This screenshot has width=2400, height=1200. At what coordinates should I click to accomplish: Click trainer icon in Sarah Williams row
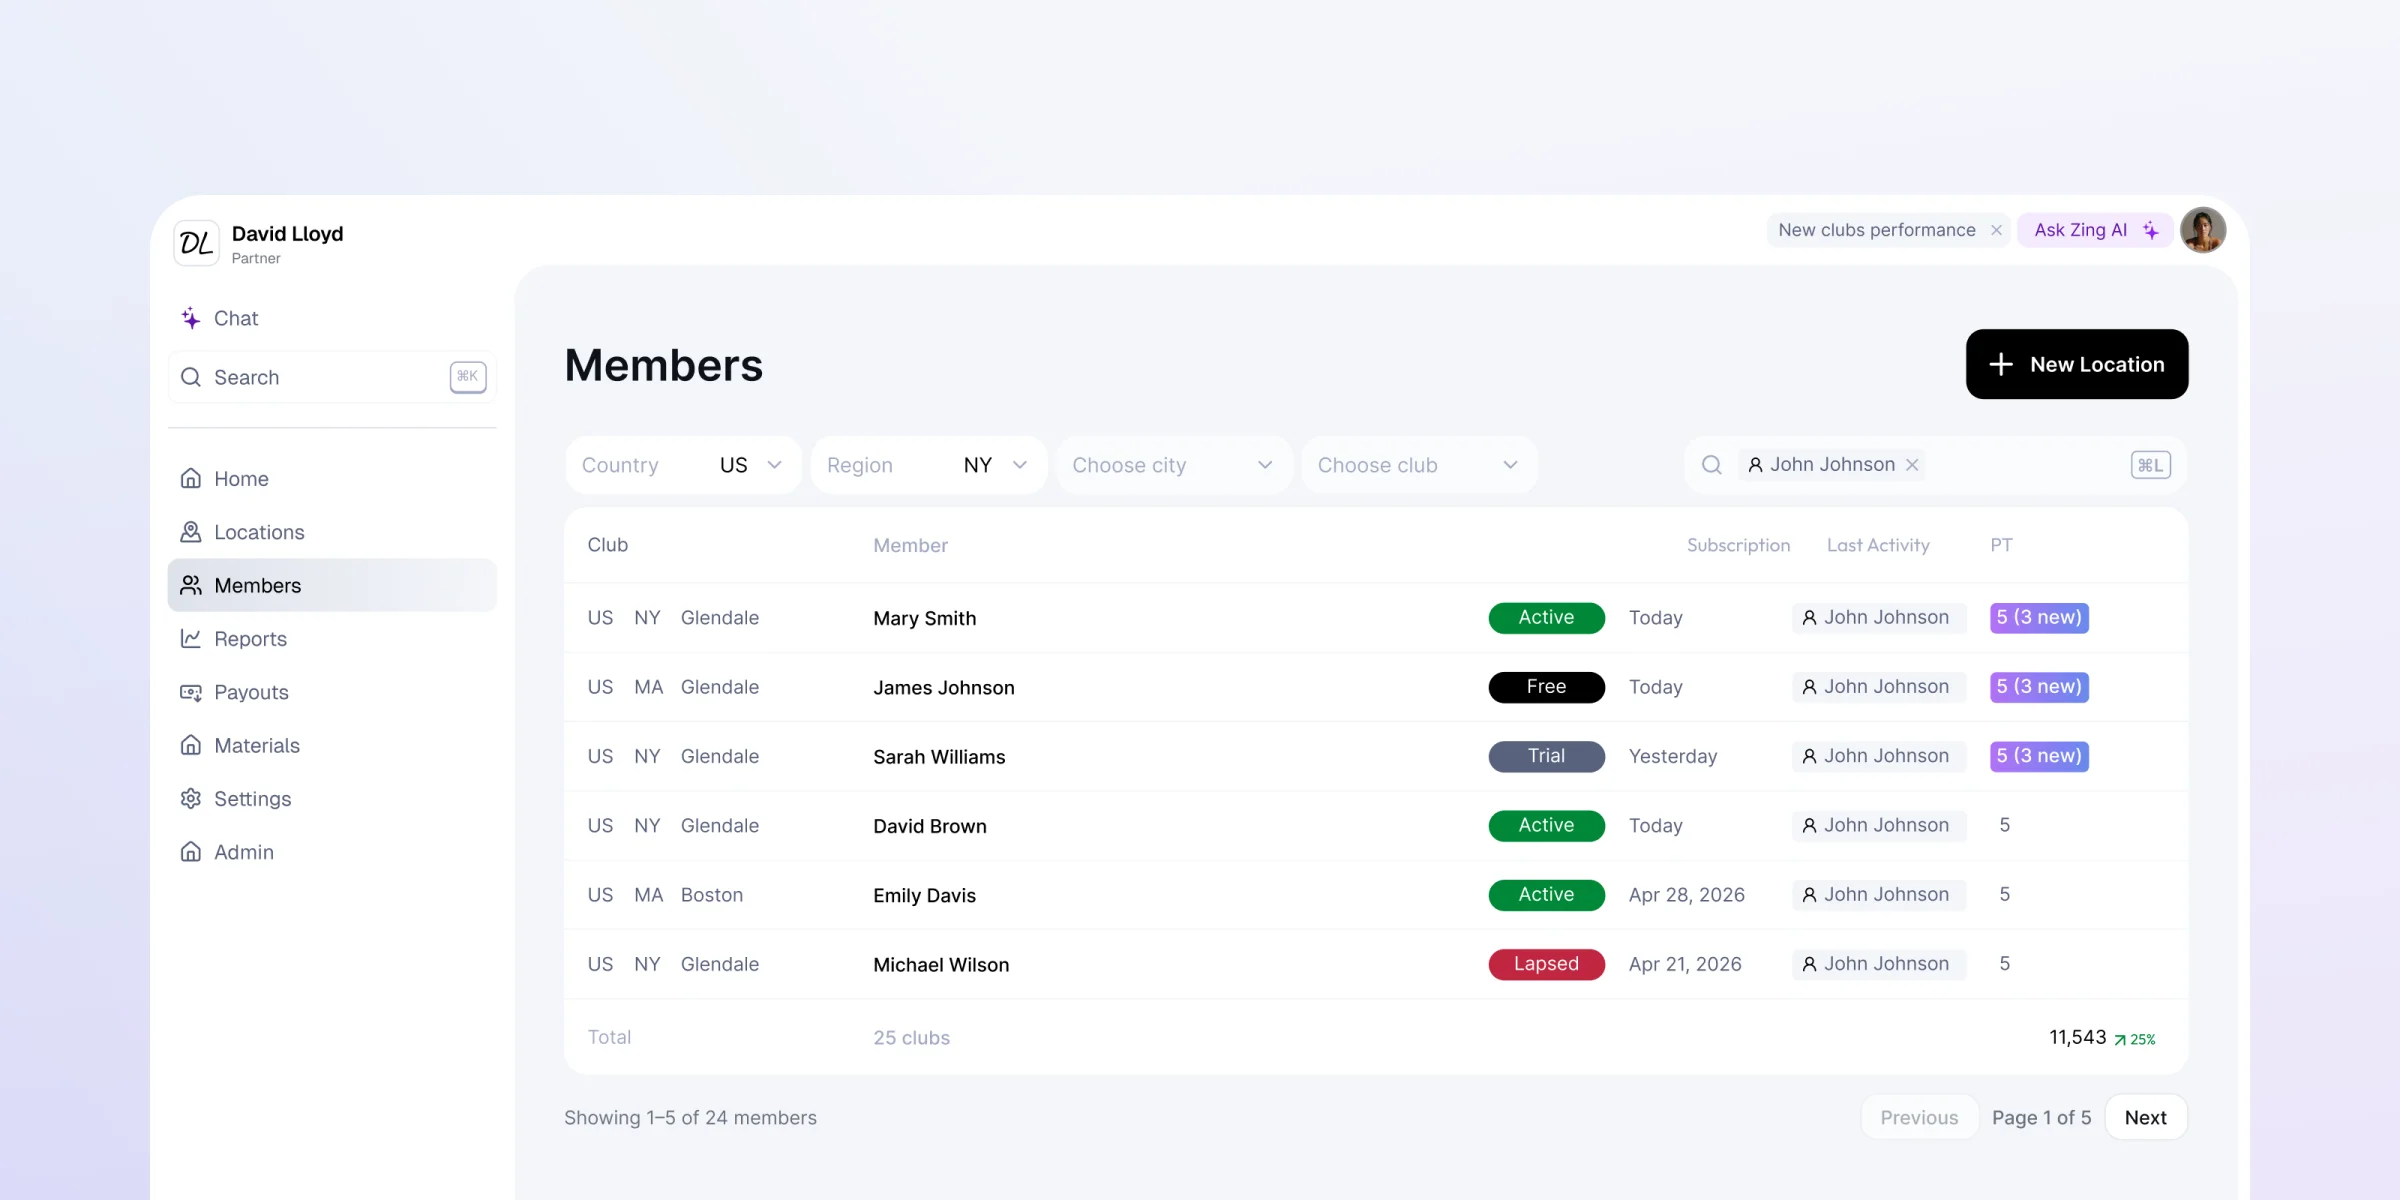point(1809,756)
